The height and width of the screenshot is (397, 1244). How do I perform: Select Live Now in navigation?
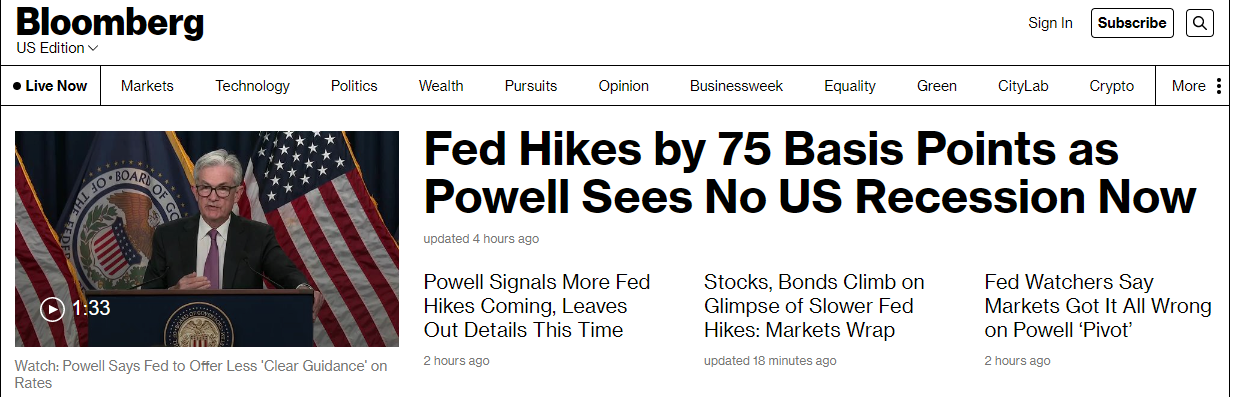pyautogui.click(x=51, y=86)
